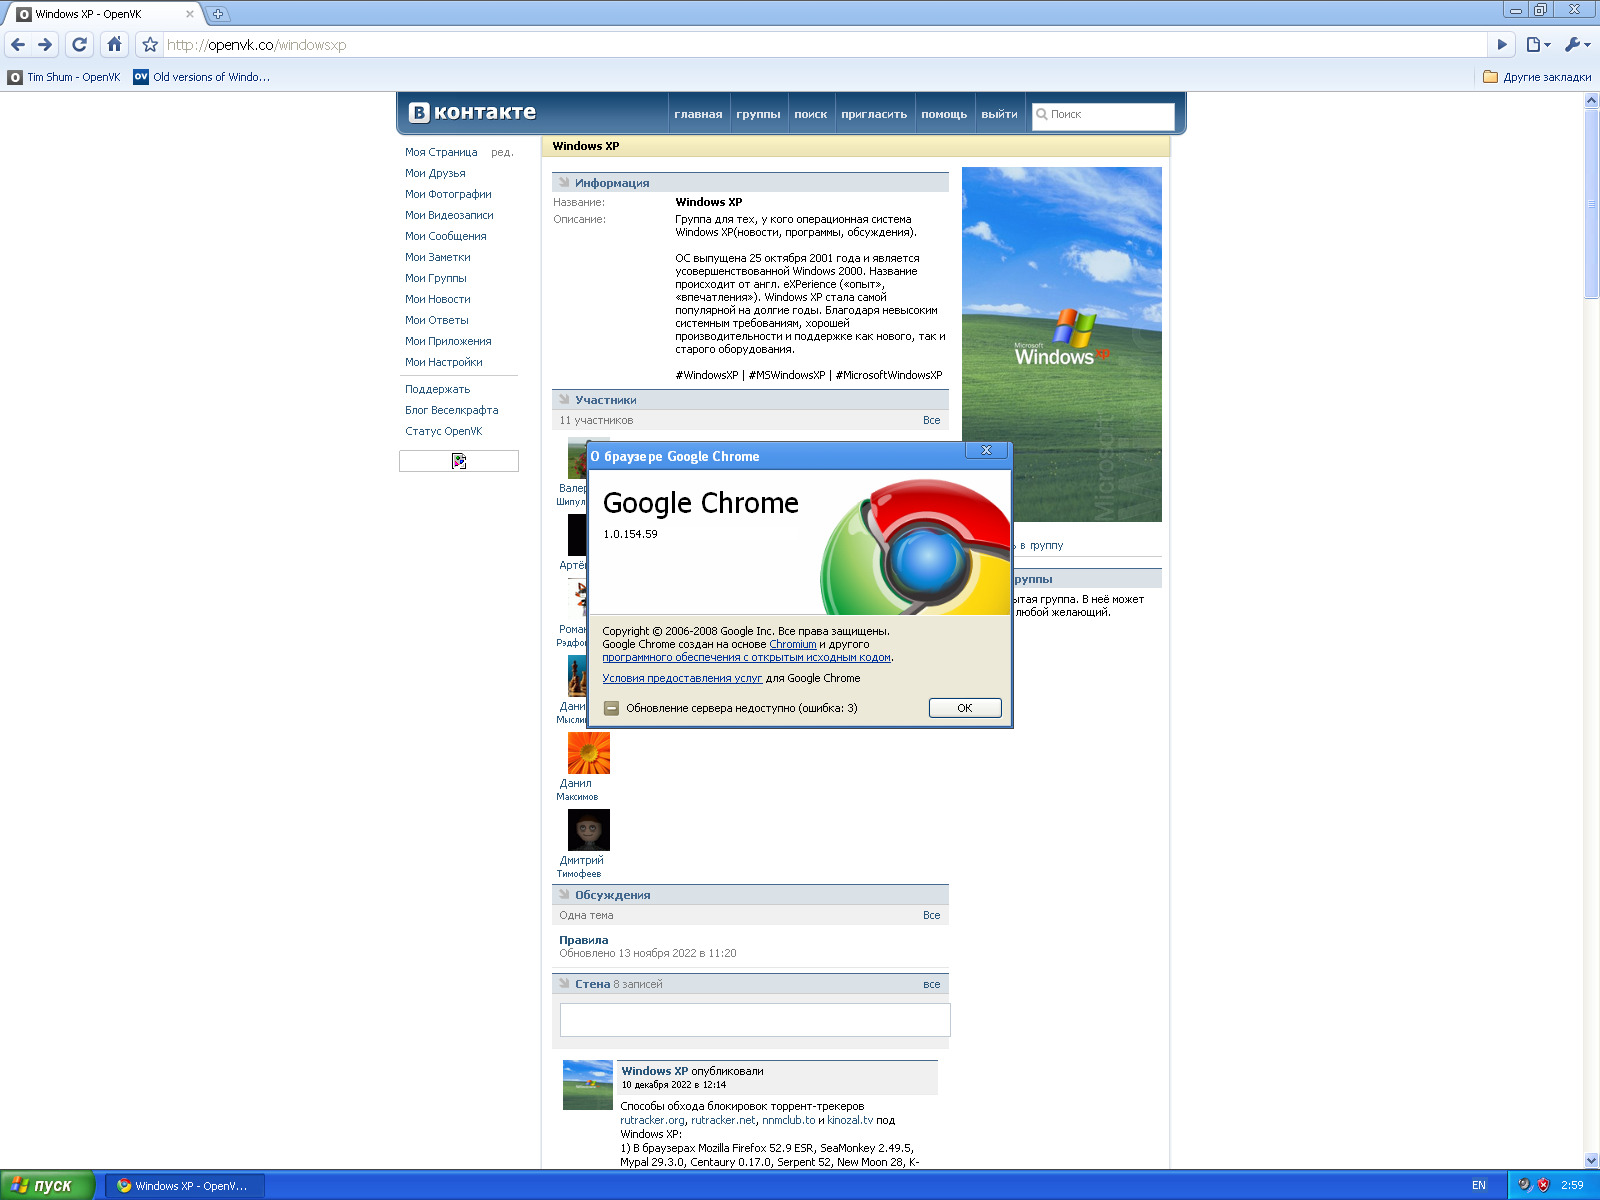Viewport: 1600px width, 1200px height.
Task: Open the Home page icon
Action: tap(114, 44)
